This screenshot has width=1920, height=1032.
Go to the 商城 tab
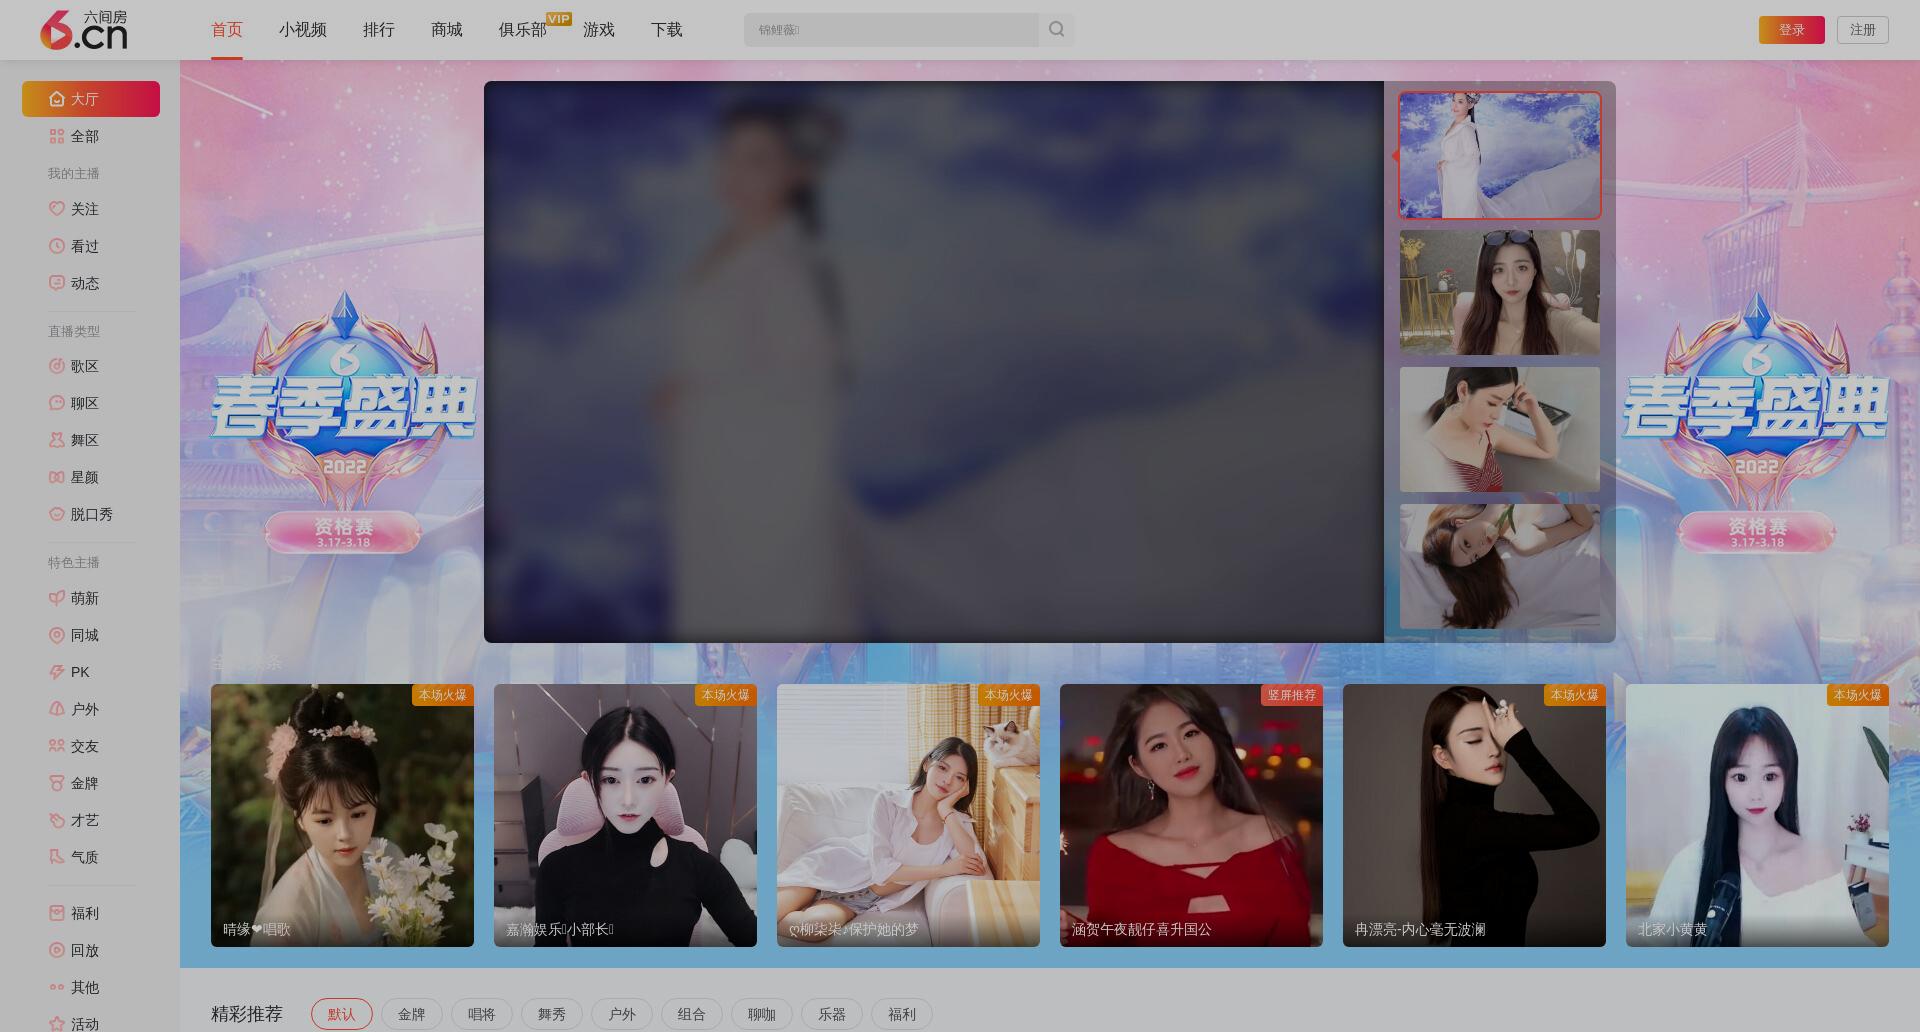[447, 30]
